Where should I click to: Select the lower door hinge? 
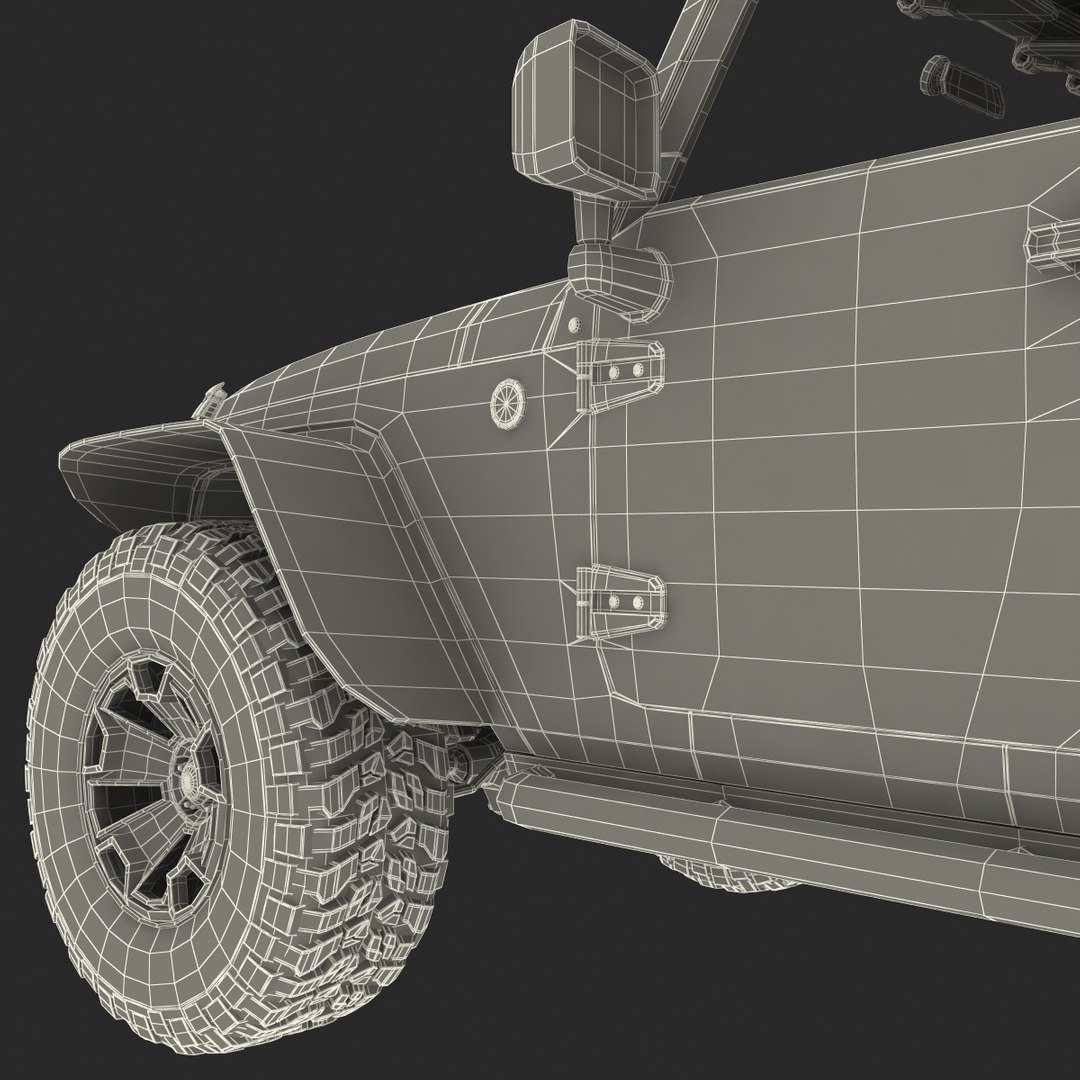620,603
